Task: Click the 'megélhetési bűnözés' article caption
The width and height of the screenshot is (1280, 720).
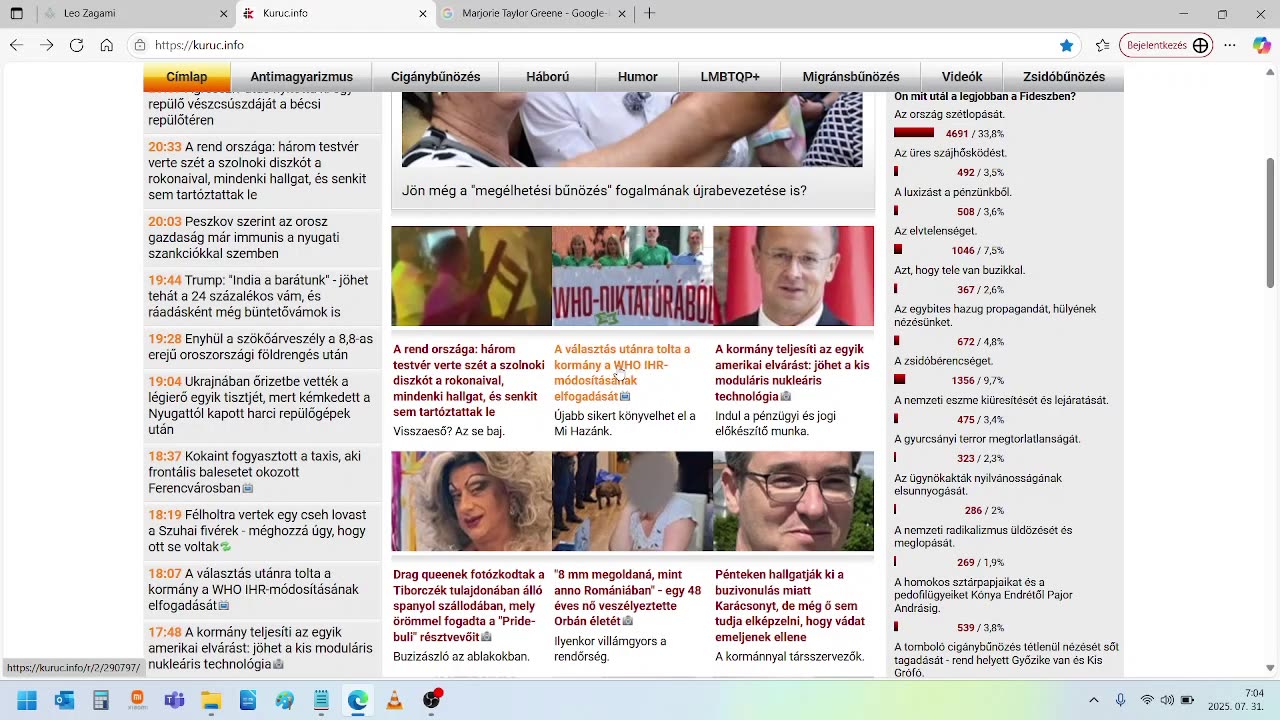Action: (604, 190)
